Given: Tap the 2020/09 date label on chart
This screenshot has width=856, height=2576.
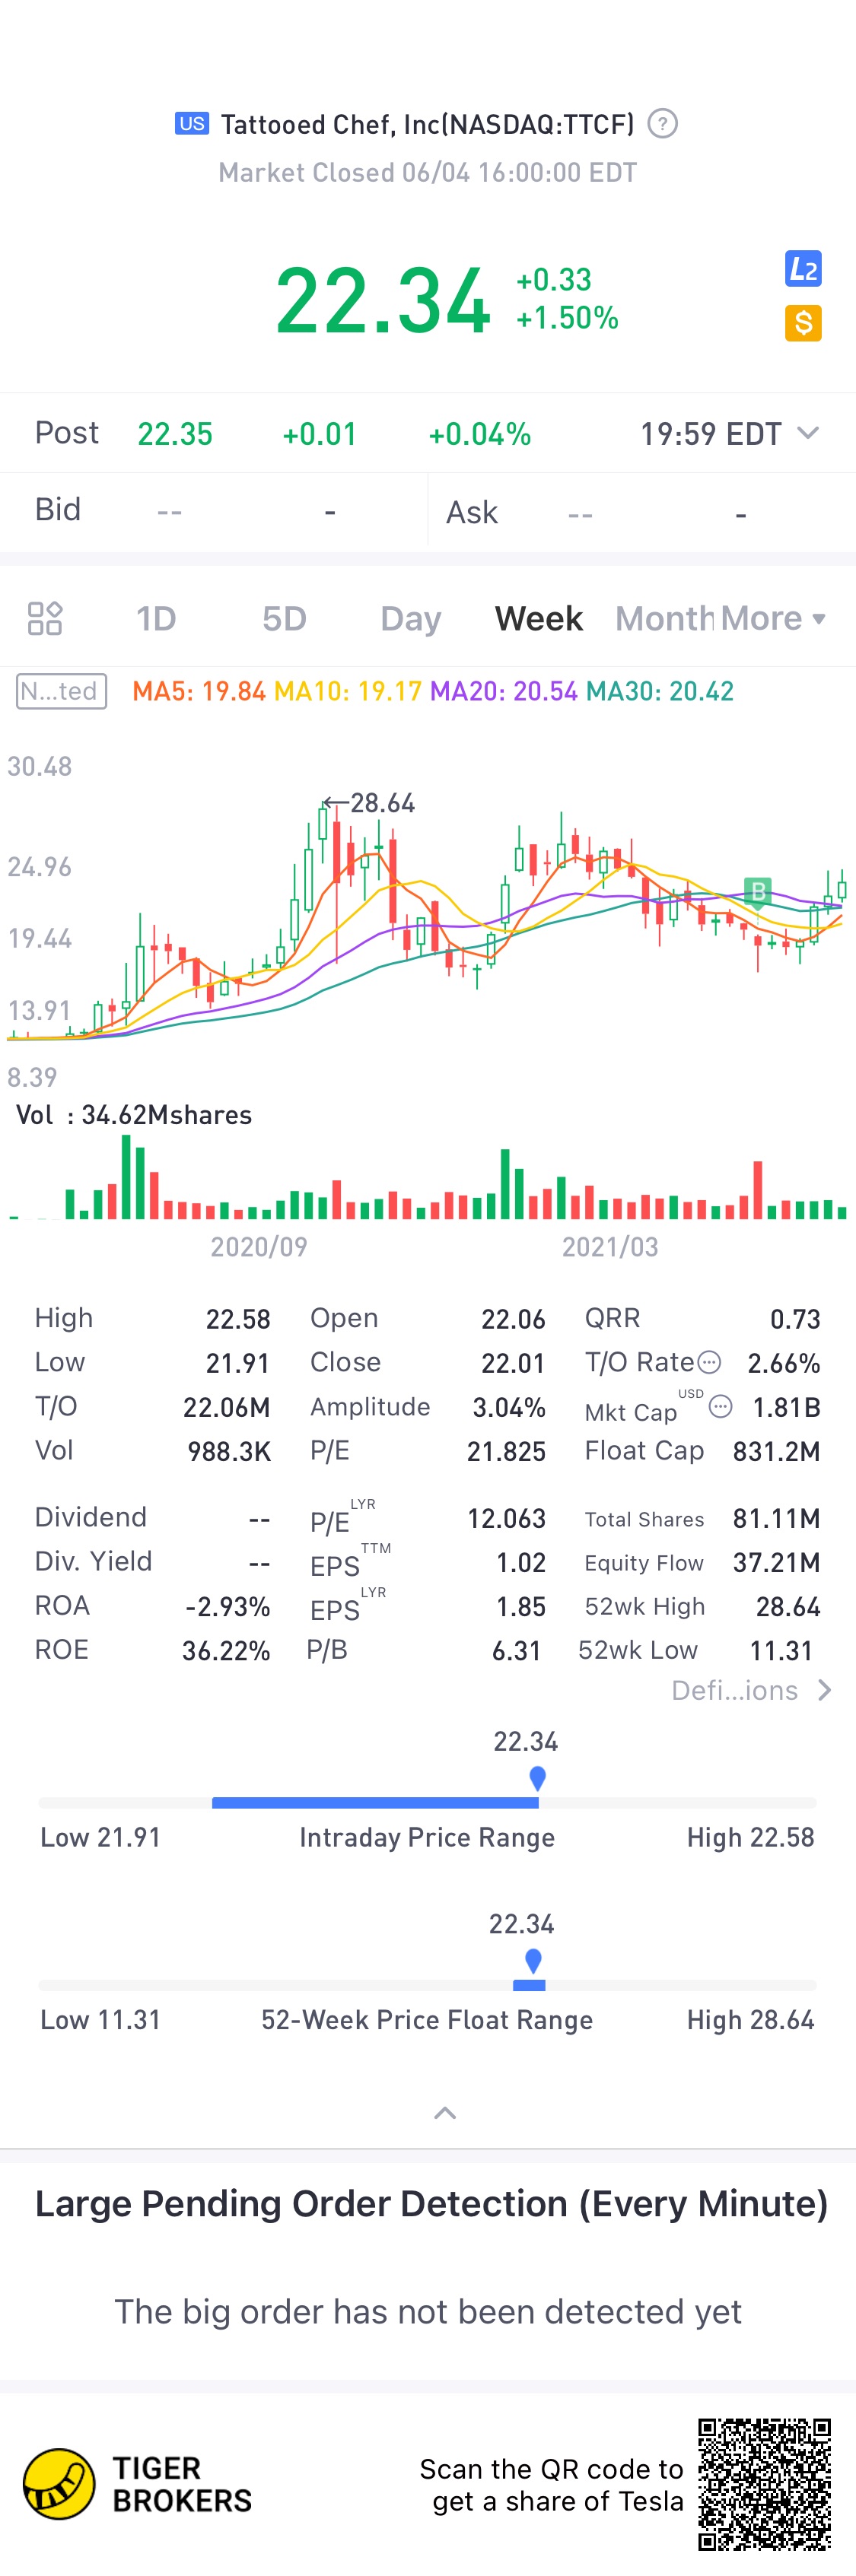Looking at the screenshot, I should 258,1246.
